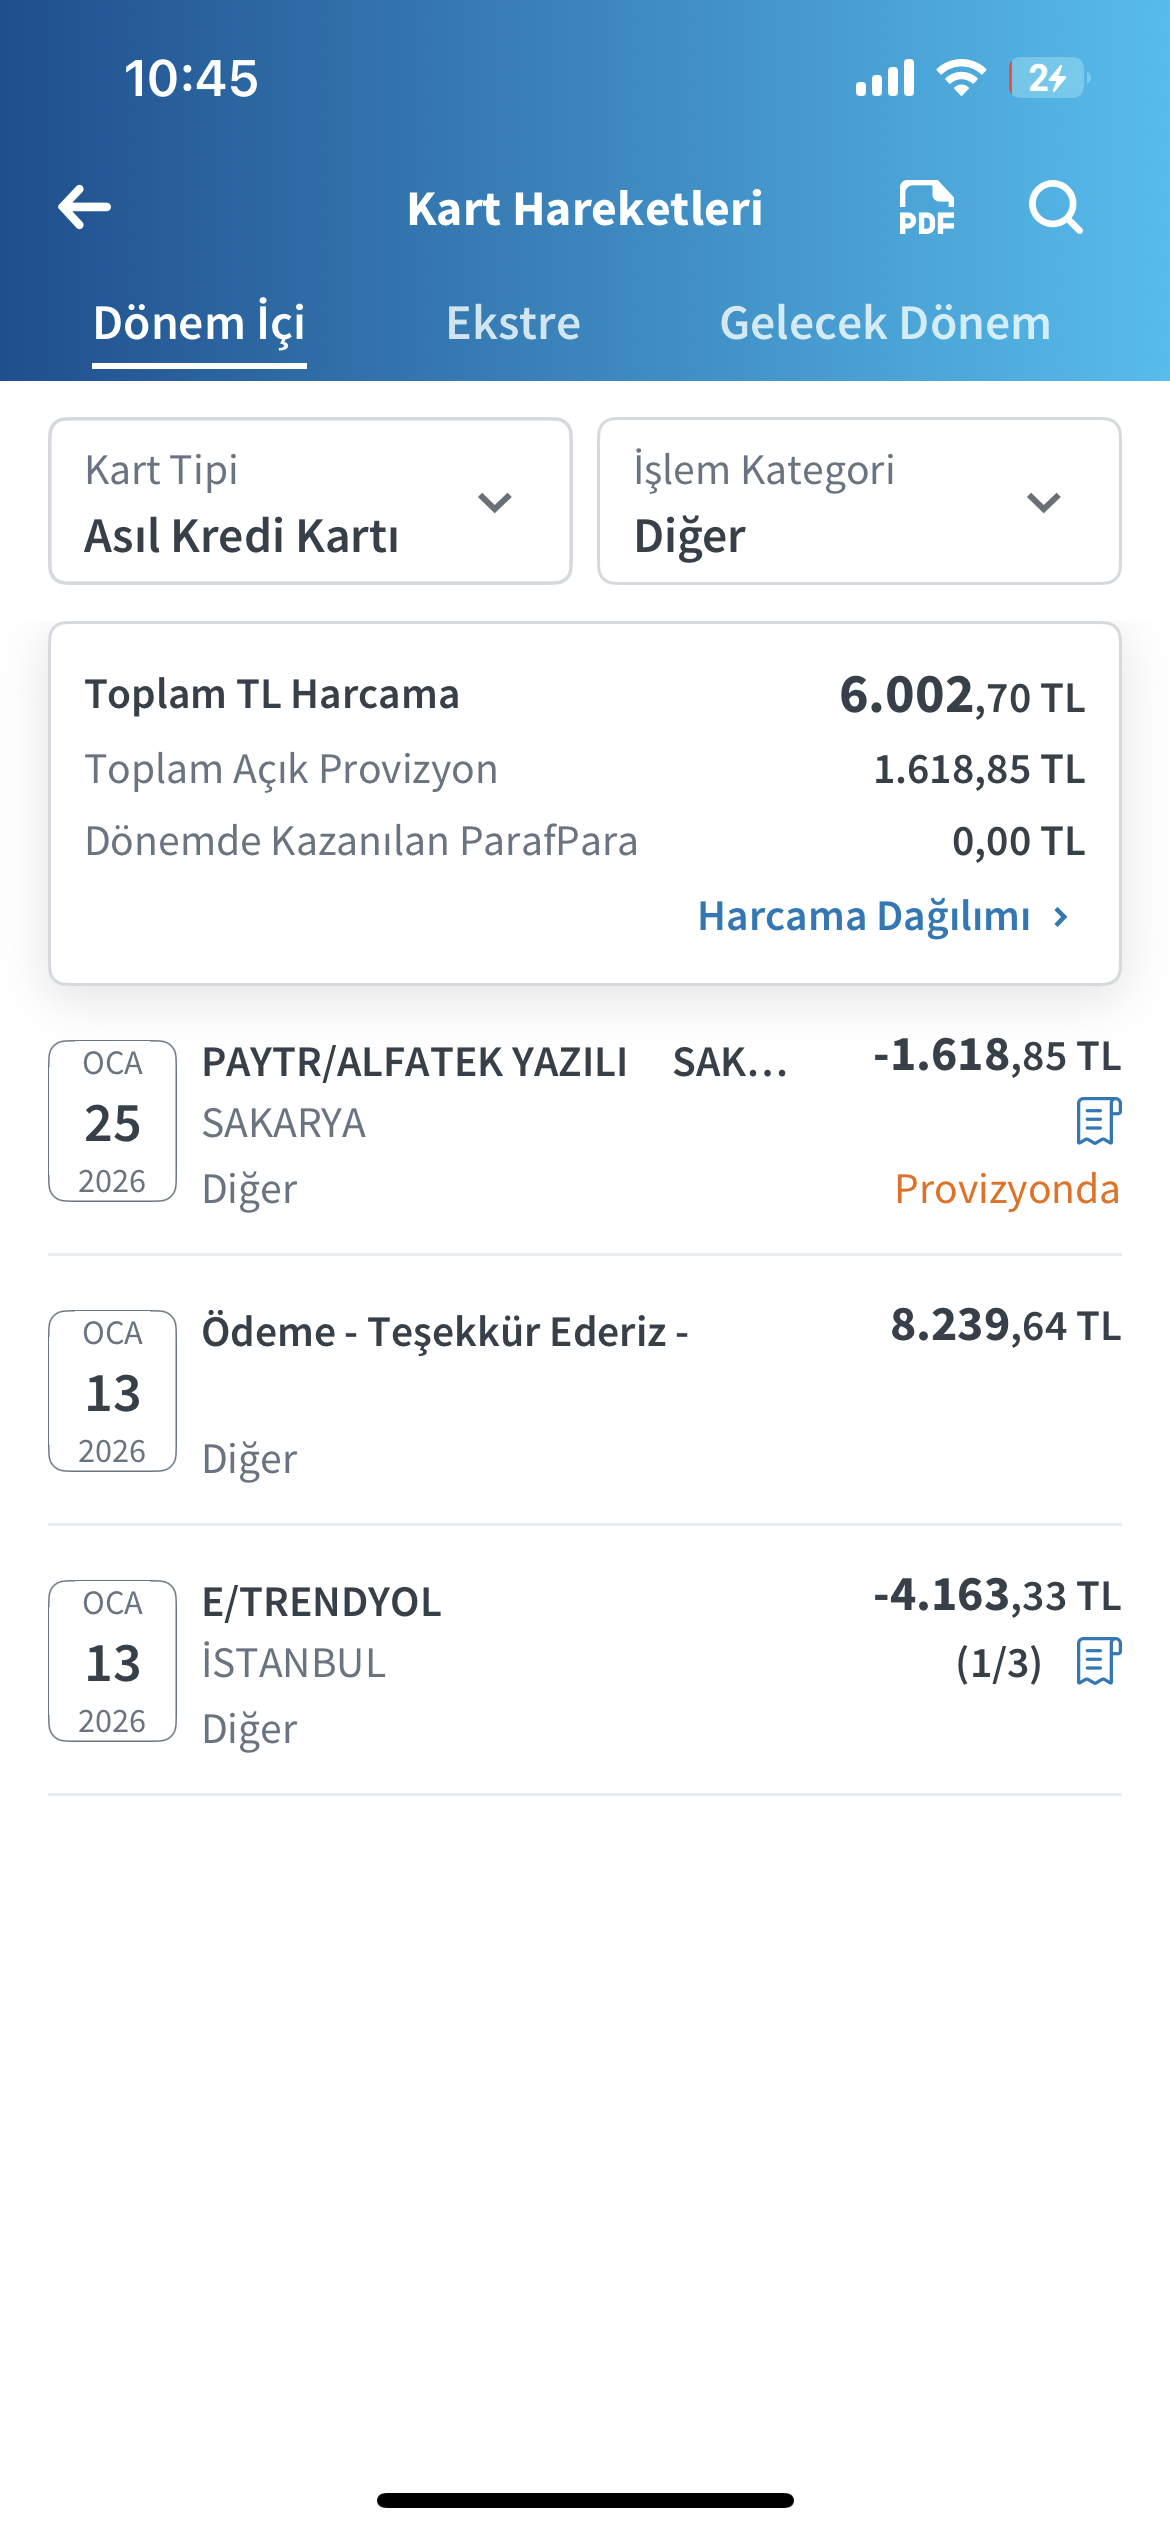This screenshot has width=1170, height=2532.
Task: Open the Ödeme - Teşekkür Ederiz entry
Action: pyautogui.click(x=585, y=1392)
